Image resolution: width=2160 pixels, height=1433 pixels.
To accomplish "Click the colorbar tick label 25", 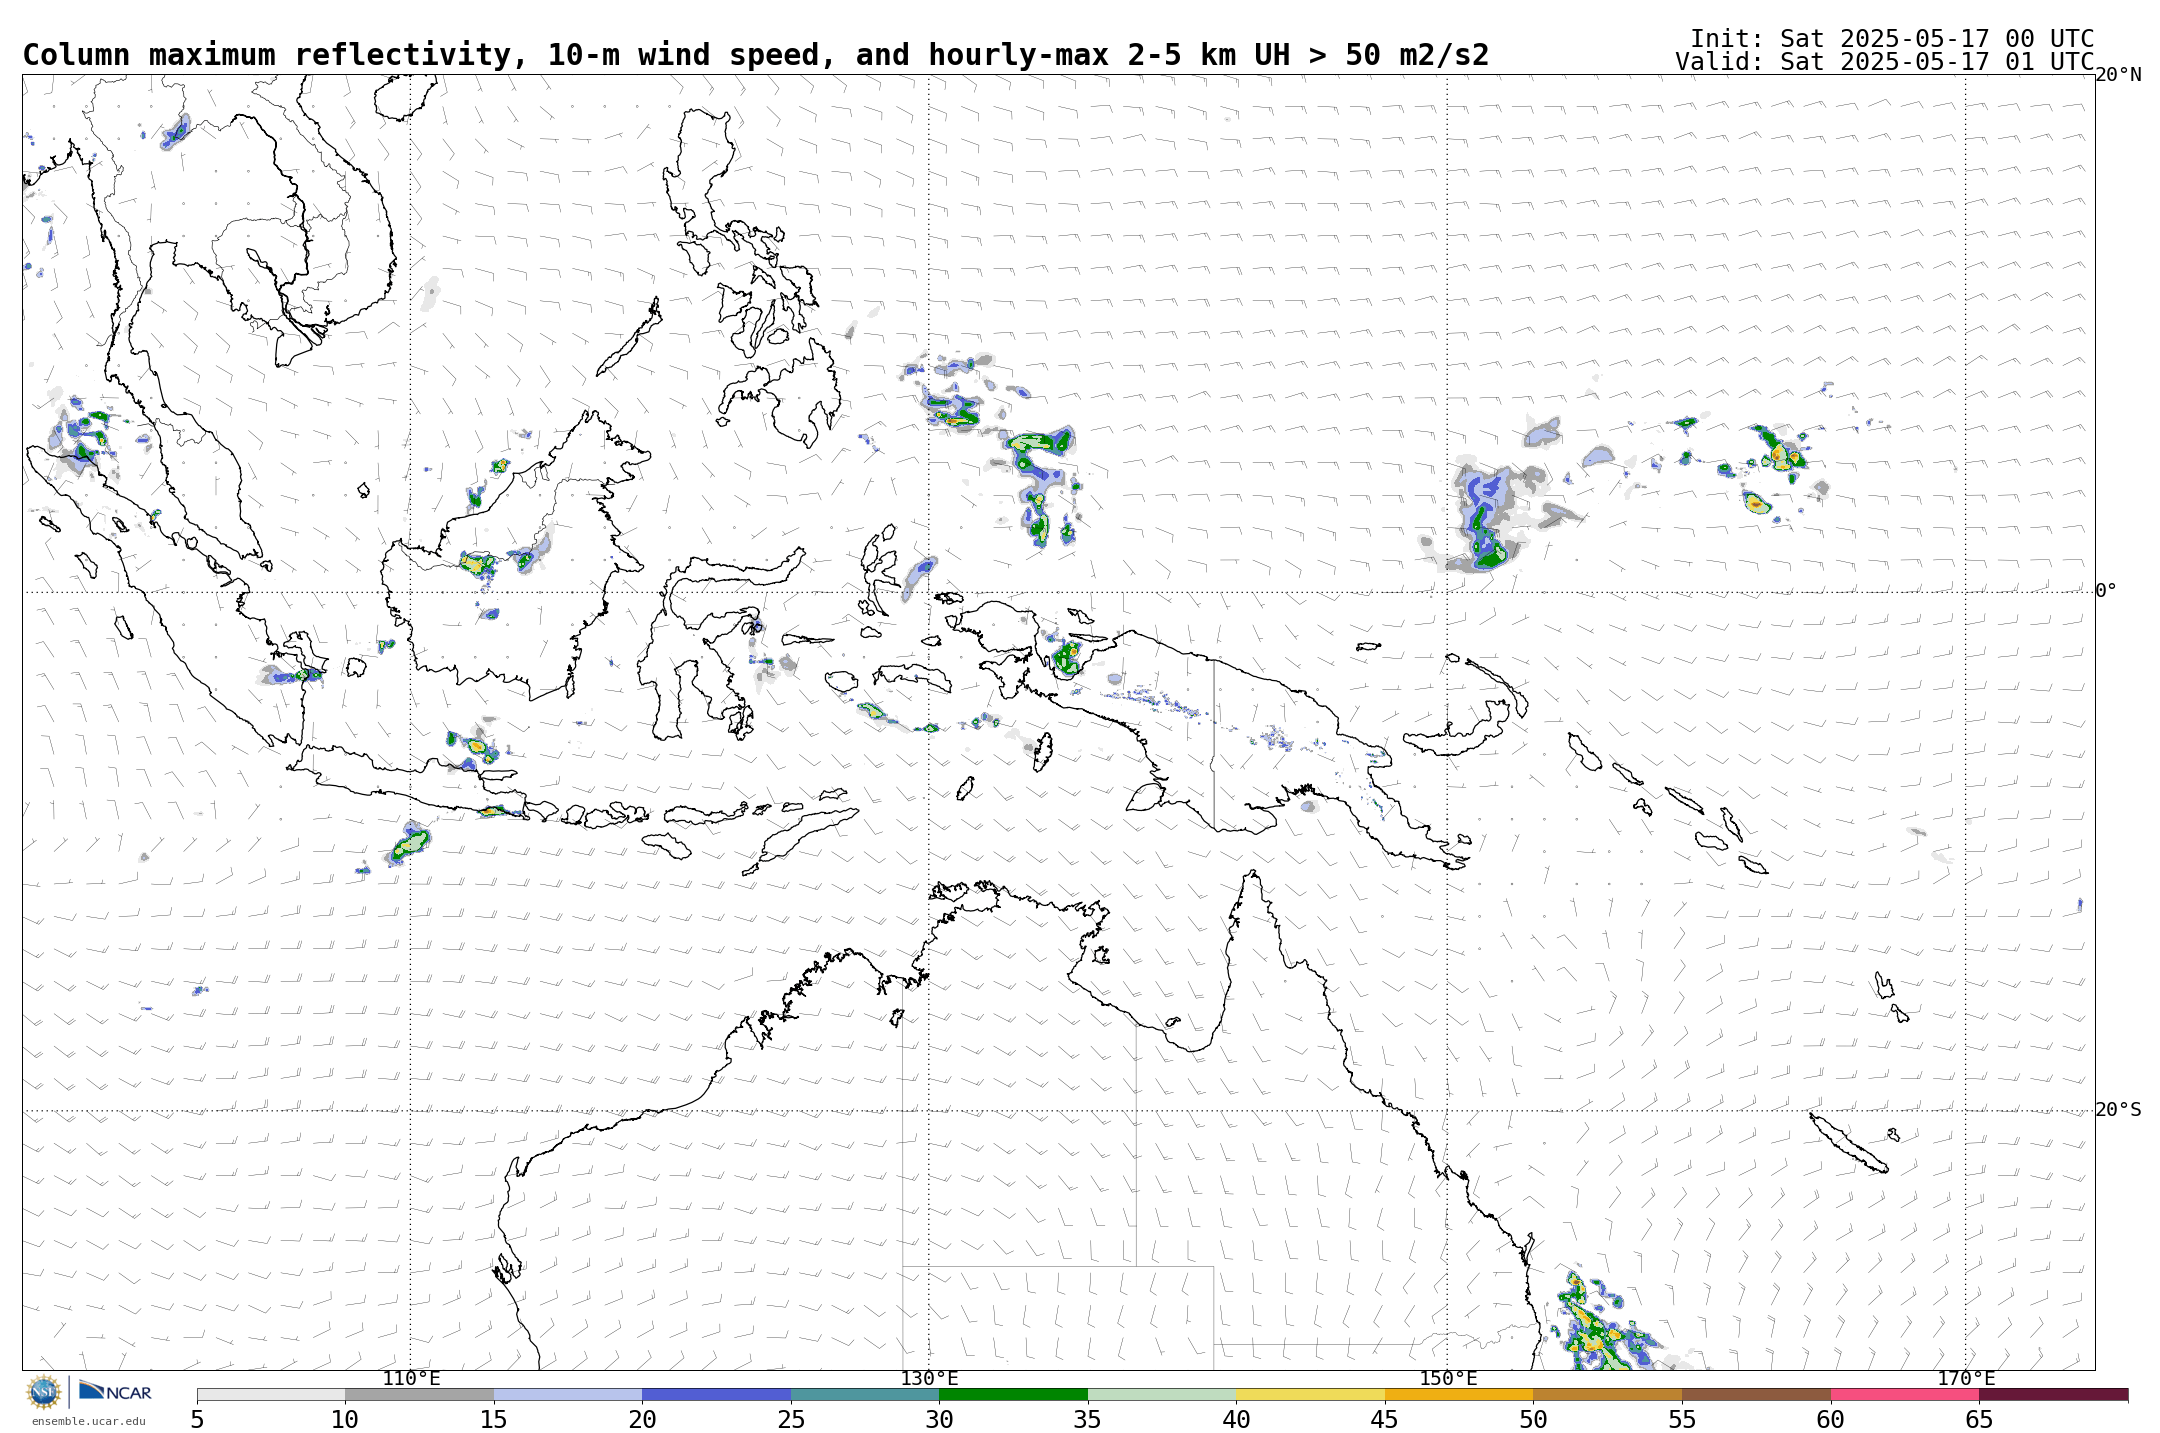I will [791, 1419].
